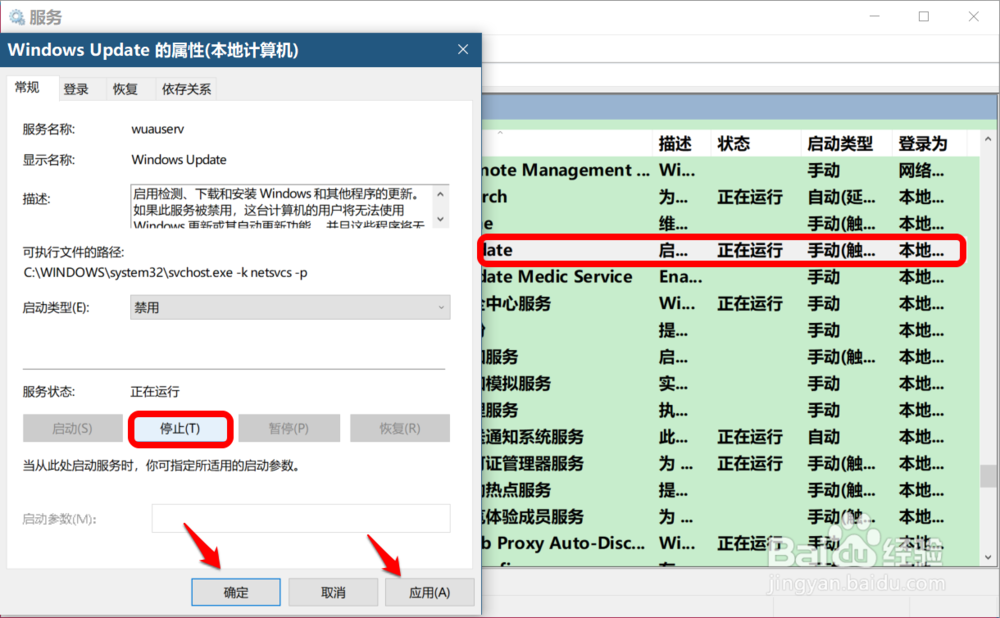This screenshot has width=1000, height=618.
Task: Click the services list scroll-down arrow
Action: point(988,557)
